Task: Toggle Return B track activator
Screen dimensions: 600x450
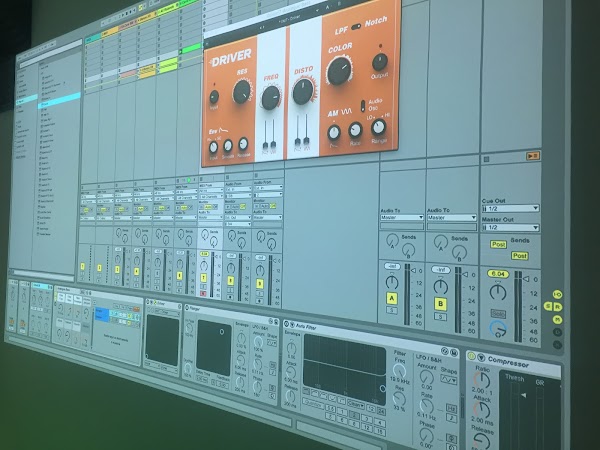Action: (440, 303)
